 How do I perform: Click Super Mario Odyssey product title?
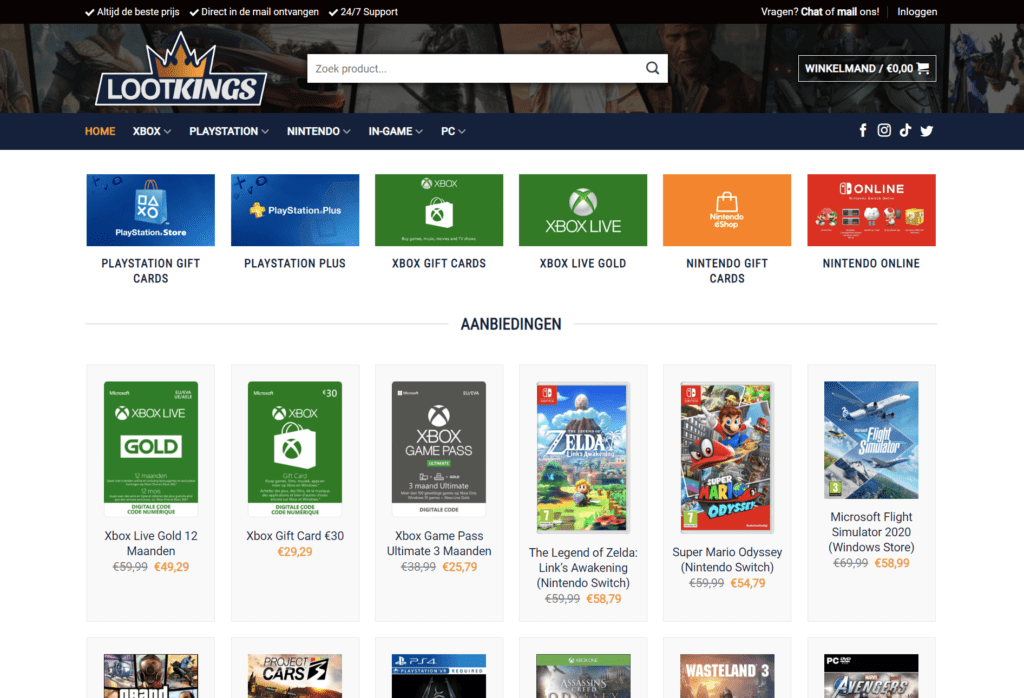coord(727,560)
